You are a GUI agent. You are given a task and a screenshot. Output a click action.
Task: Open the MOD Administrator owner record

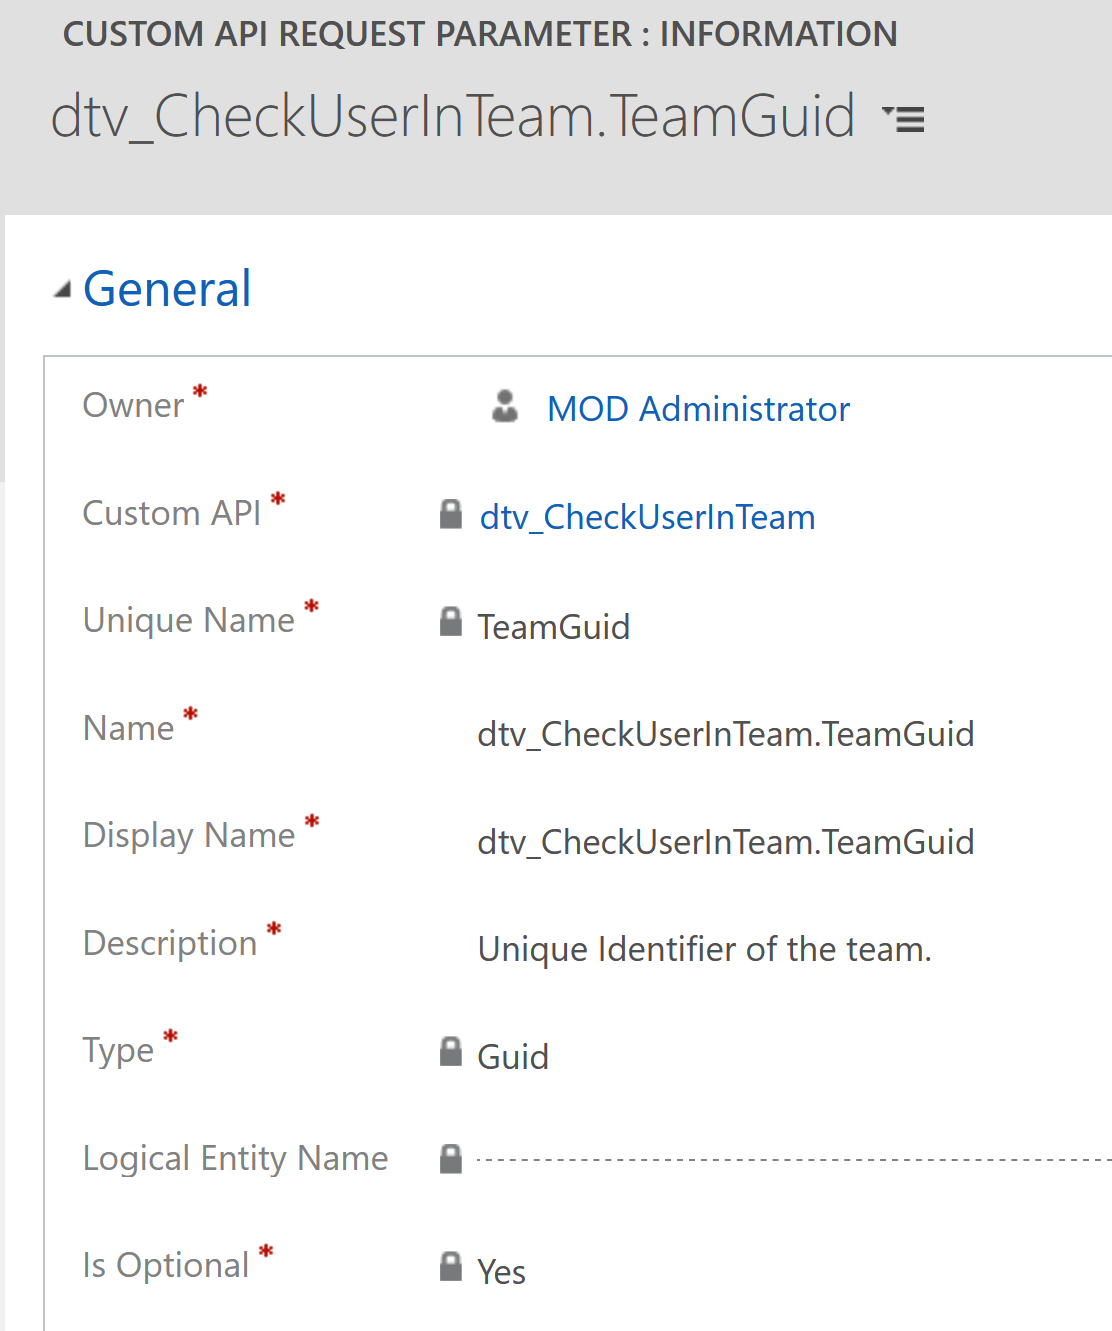pyautogui.click(x=697, y=408)
